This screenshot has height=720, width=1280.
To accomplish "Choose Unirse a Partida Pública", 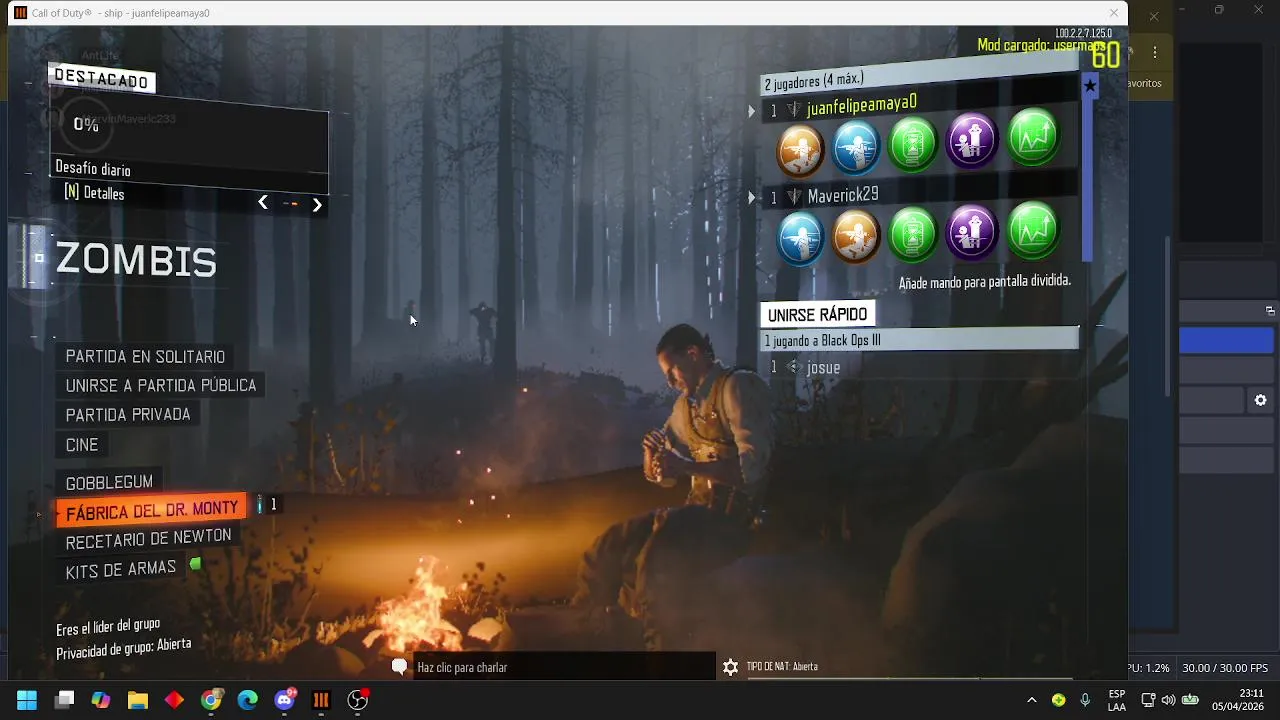I will coord(161,385).
